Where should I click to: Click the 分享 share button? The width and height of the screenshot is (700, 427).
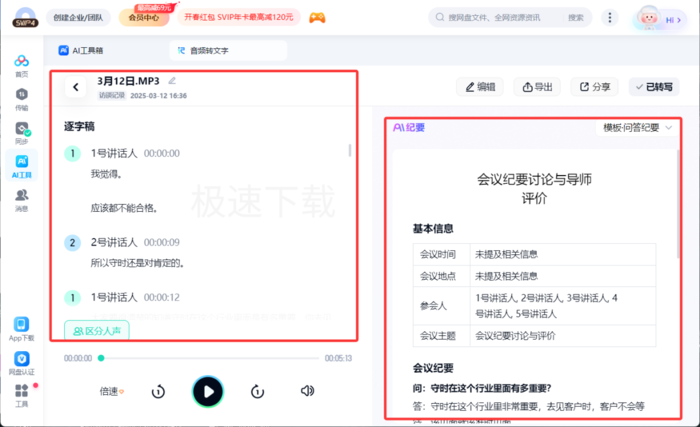[594, 87]
